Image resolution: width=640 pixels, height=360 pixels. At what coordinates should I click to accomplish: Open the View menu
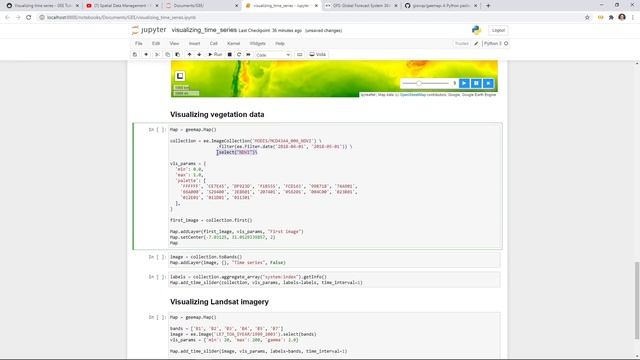tap(174, 43)
